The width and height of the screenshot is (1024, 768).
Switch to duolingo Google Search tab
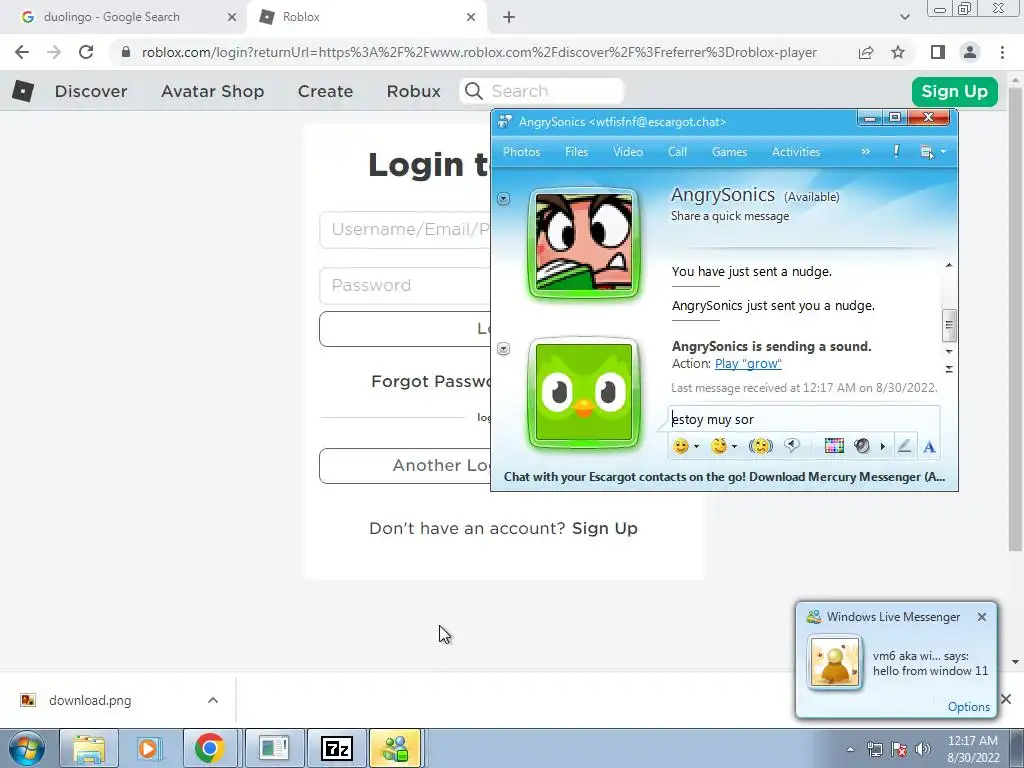coord(124,17)
